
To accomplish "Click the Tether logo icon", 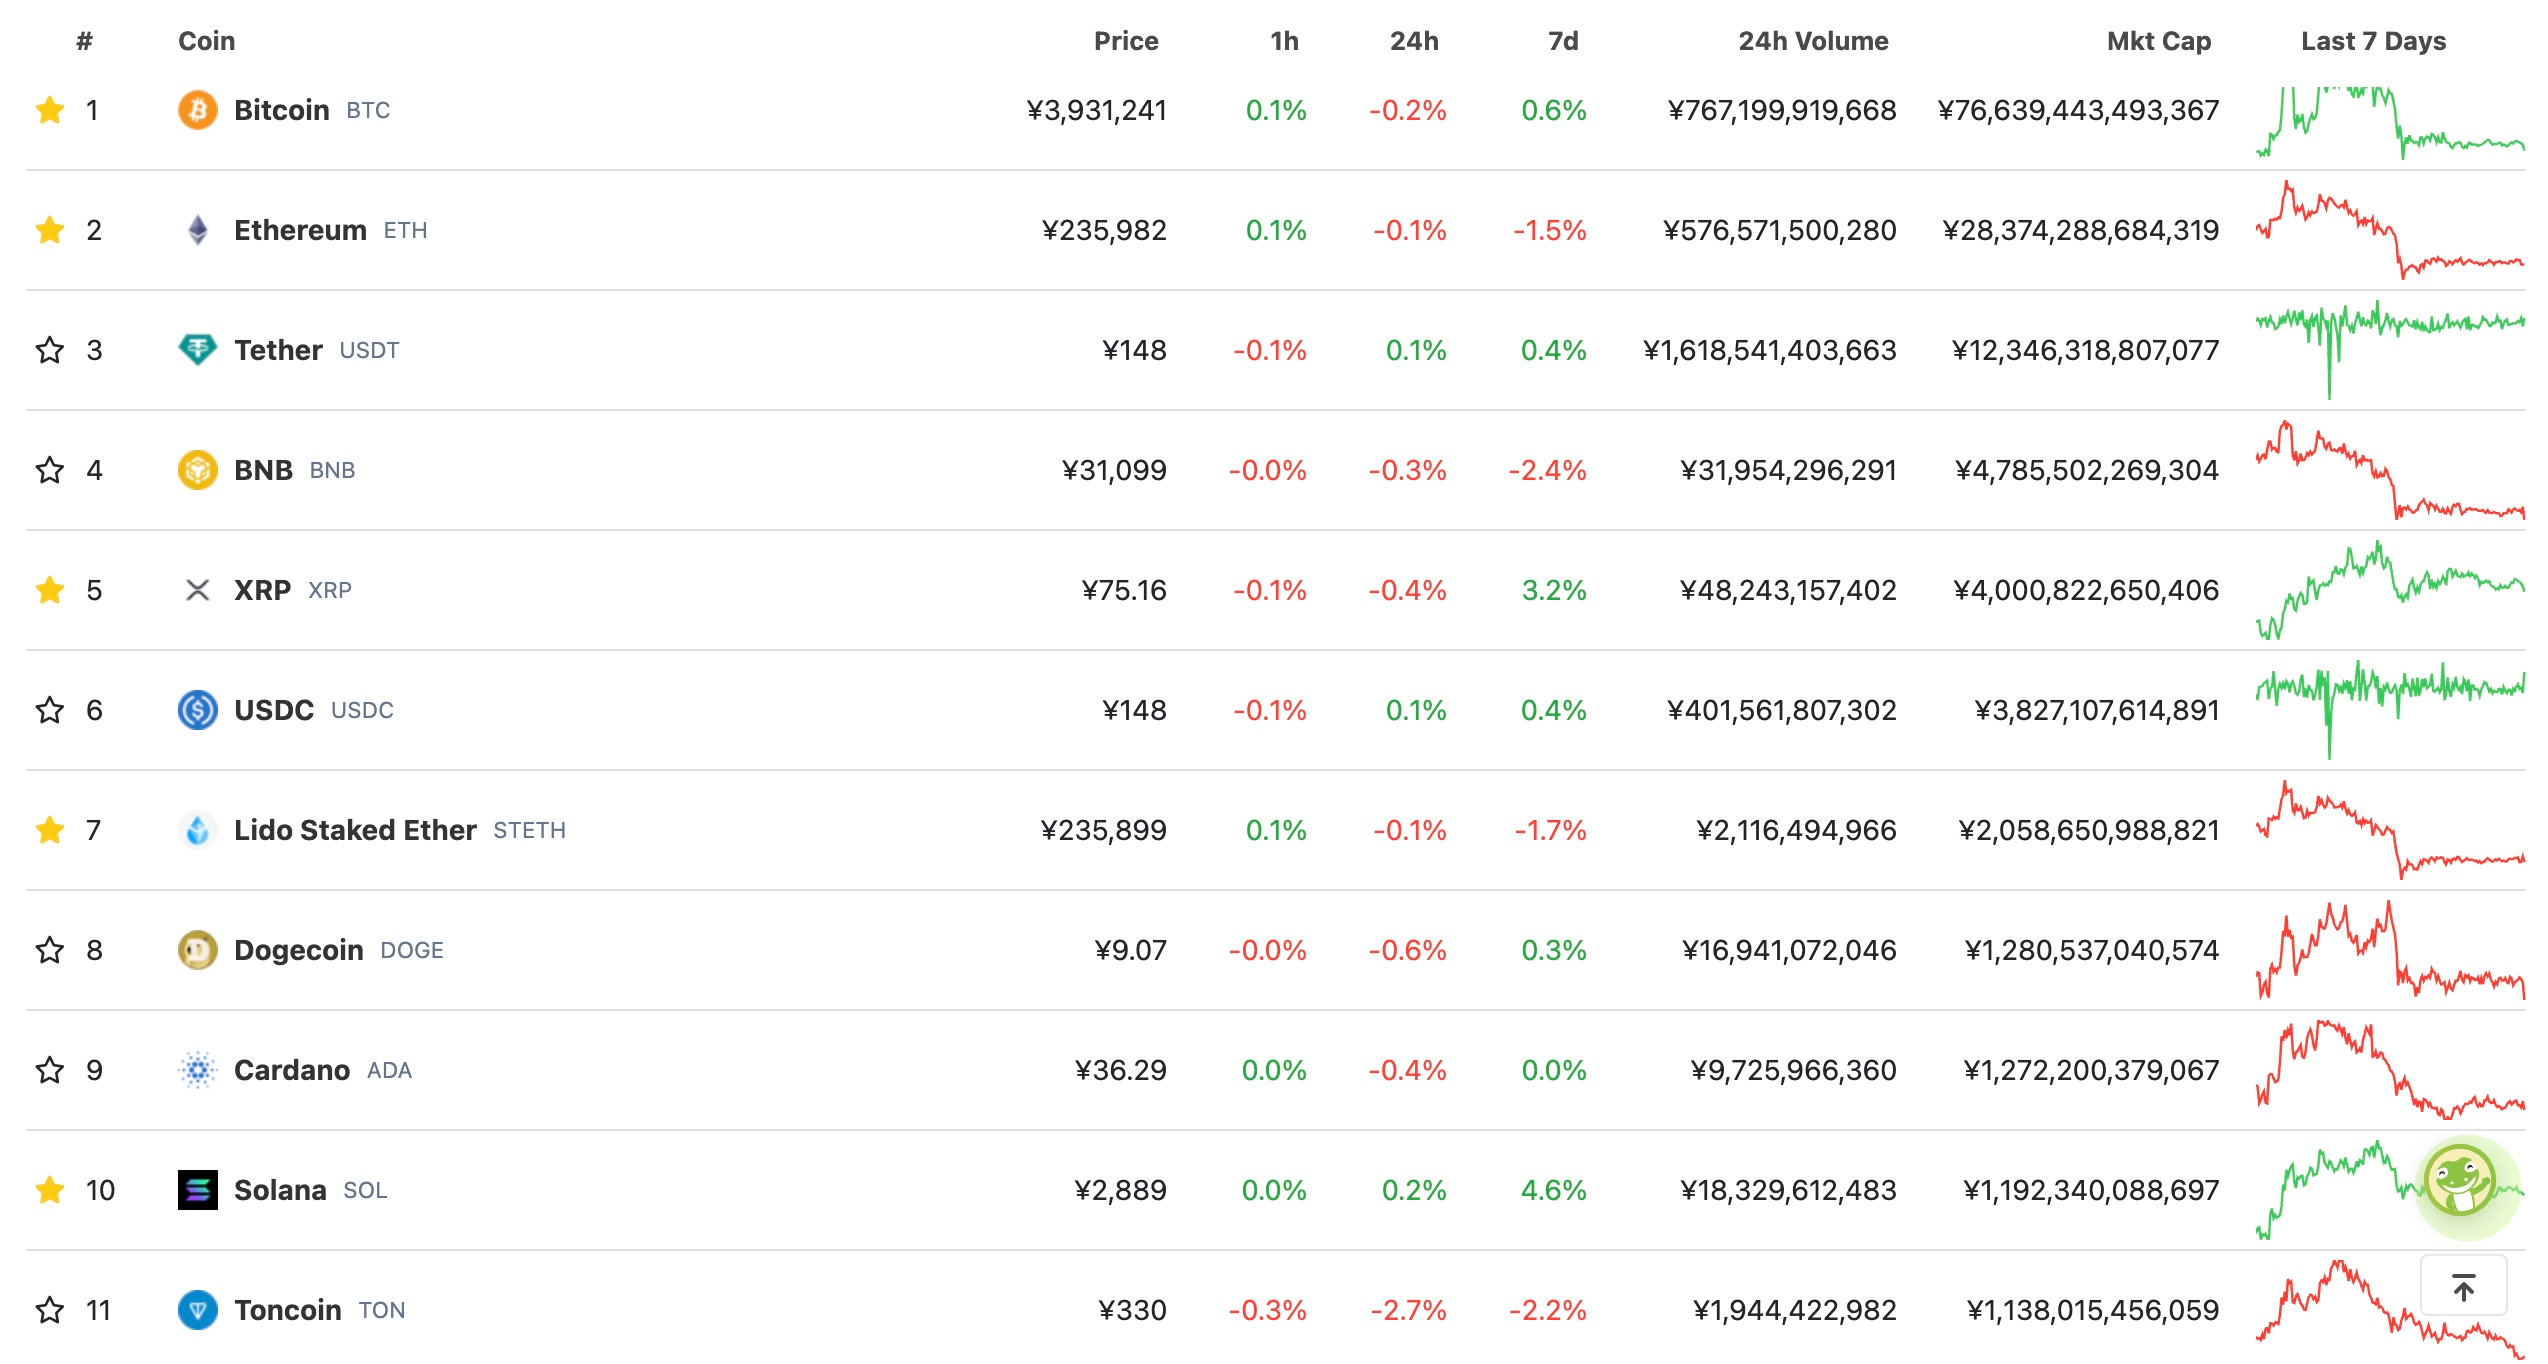I will pyautogui.click(x=198, y=350).
